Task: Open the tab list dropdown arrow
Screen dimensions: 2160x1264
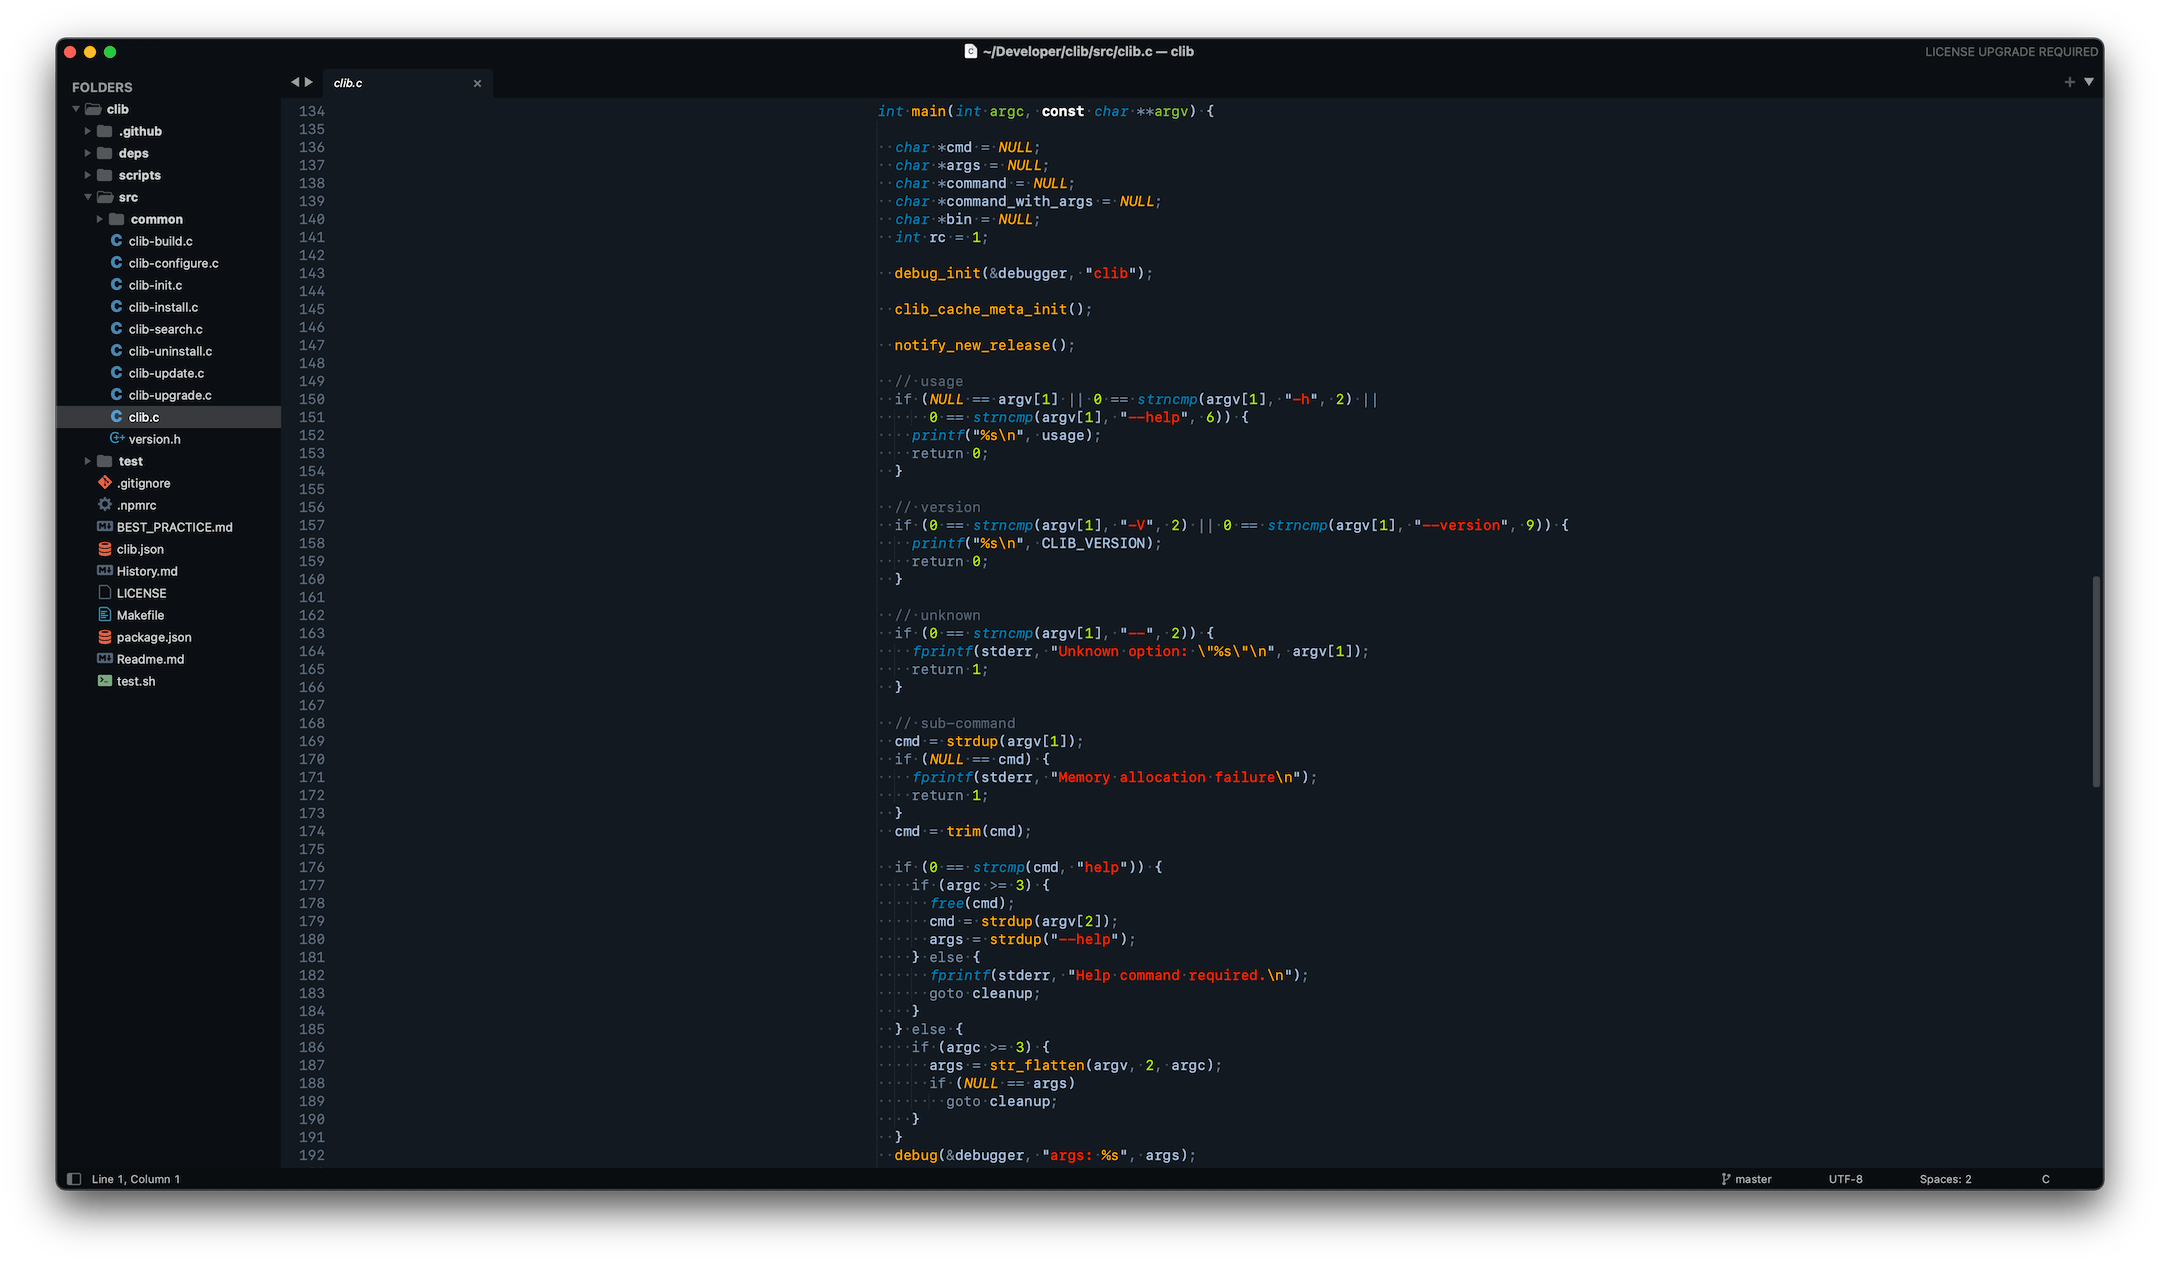Action: click(x=2089, y=82)
